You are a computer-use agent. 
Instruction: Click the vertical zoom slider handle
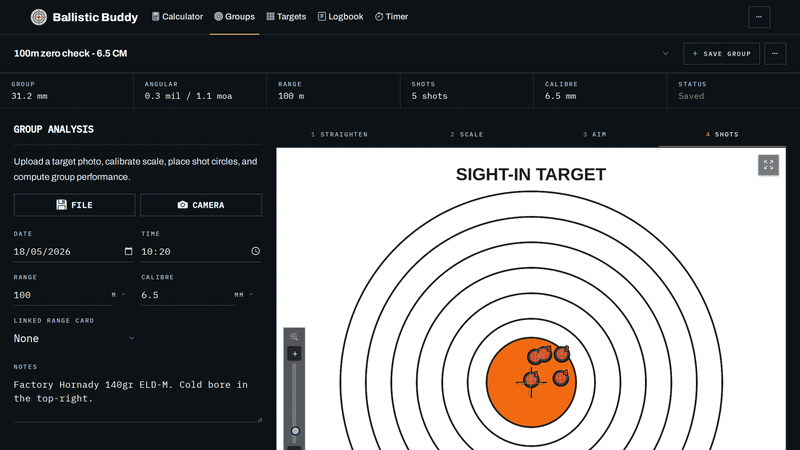point(295,431)
